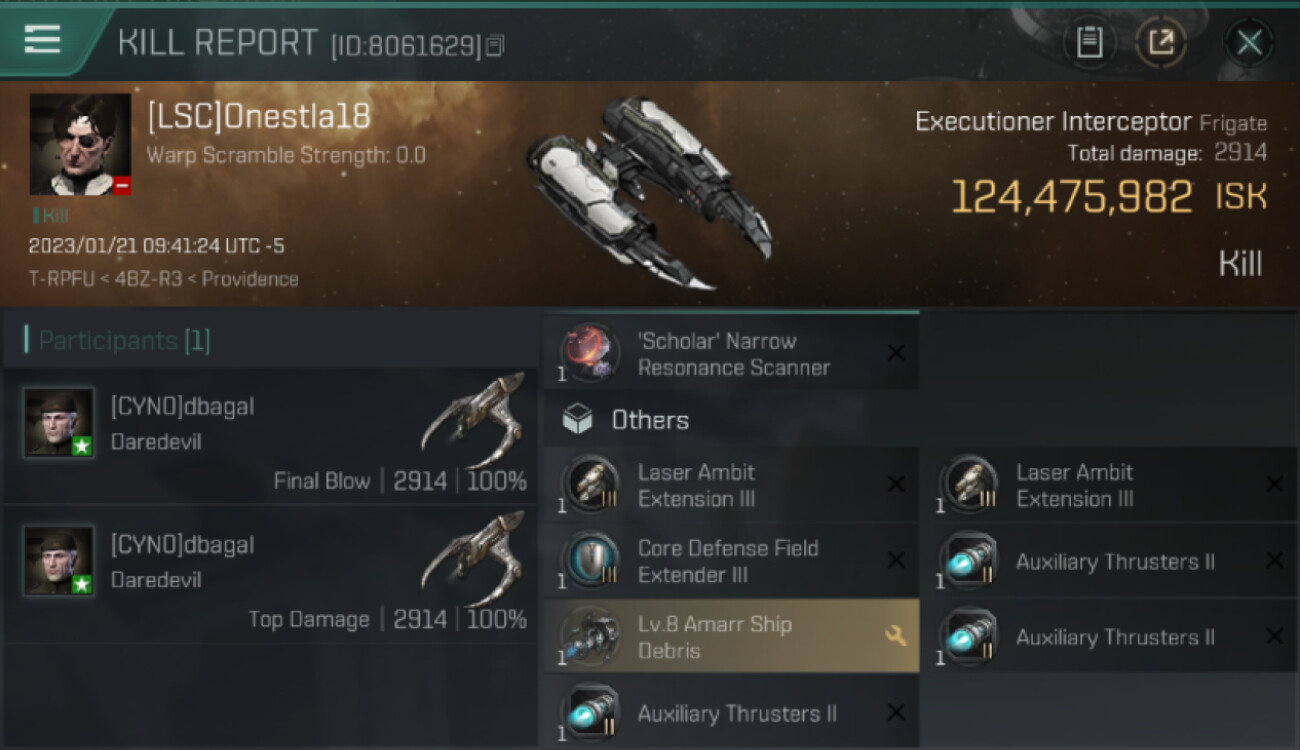This screenshot has height=750, width=1300.
Task: Open the hamburger menu icon
Action: click(x=42, y=39)
